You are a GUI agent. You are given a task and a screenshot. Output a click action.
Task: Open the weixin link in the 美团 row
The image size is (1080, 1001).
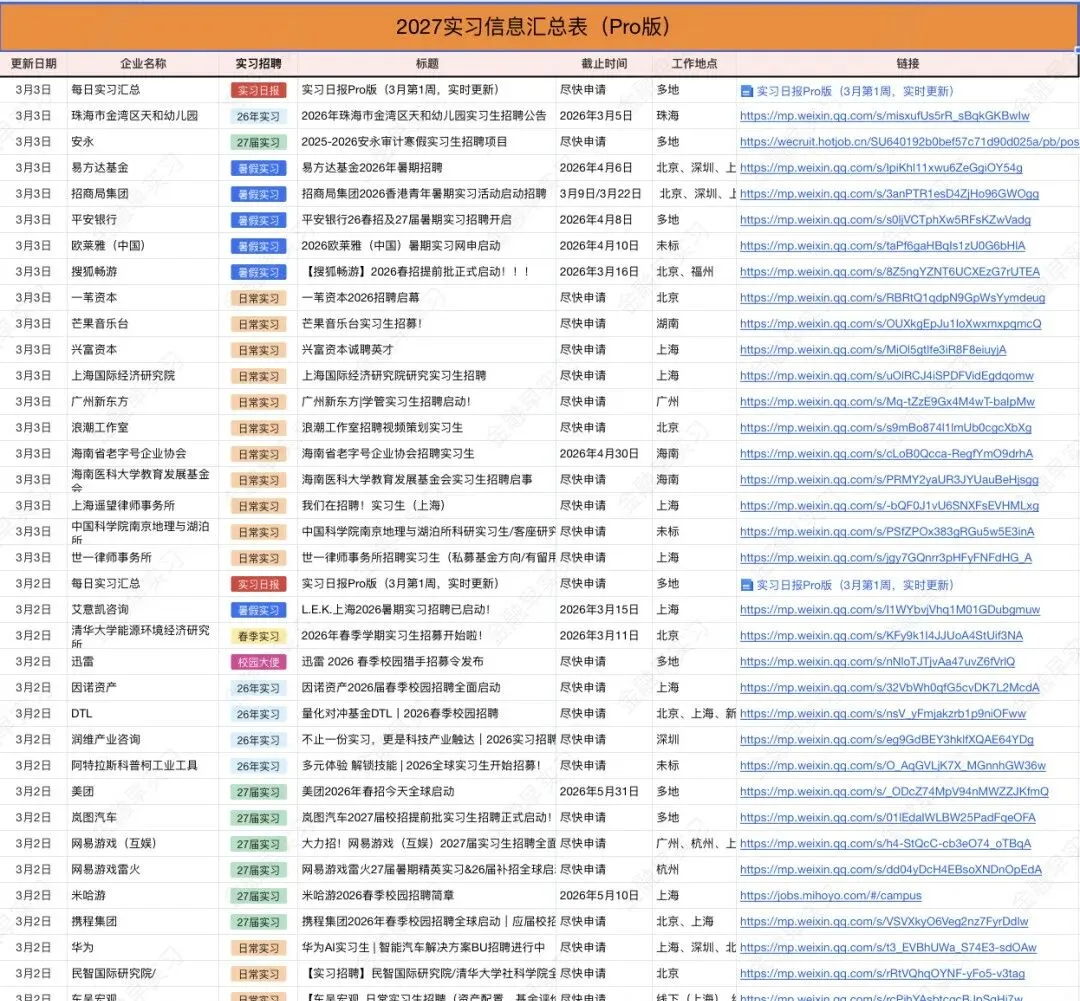click(x=894, y=792)
